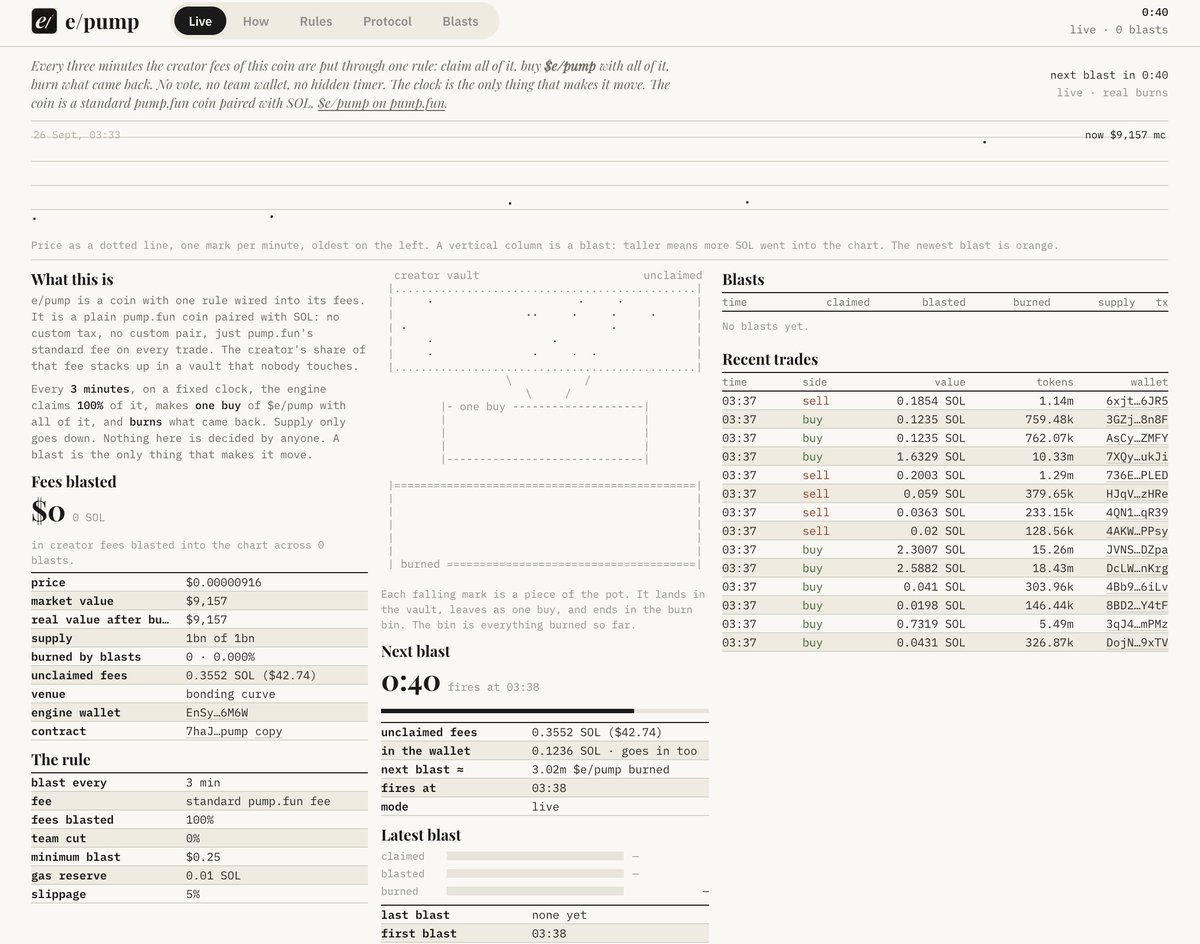
Task: Click the last blast value 'none yet'
Action: tap(559, 915)
